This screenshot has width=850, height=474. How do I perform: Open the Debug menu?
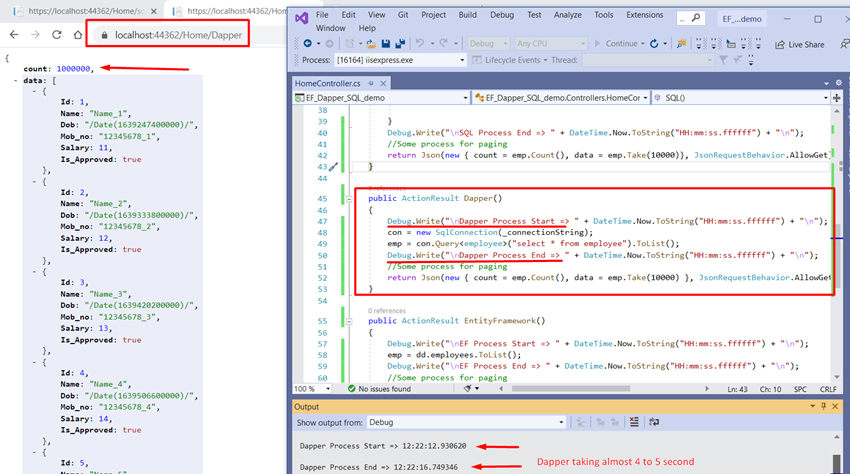coord(502,15)
